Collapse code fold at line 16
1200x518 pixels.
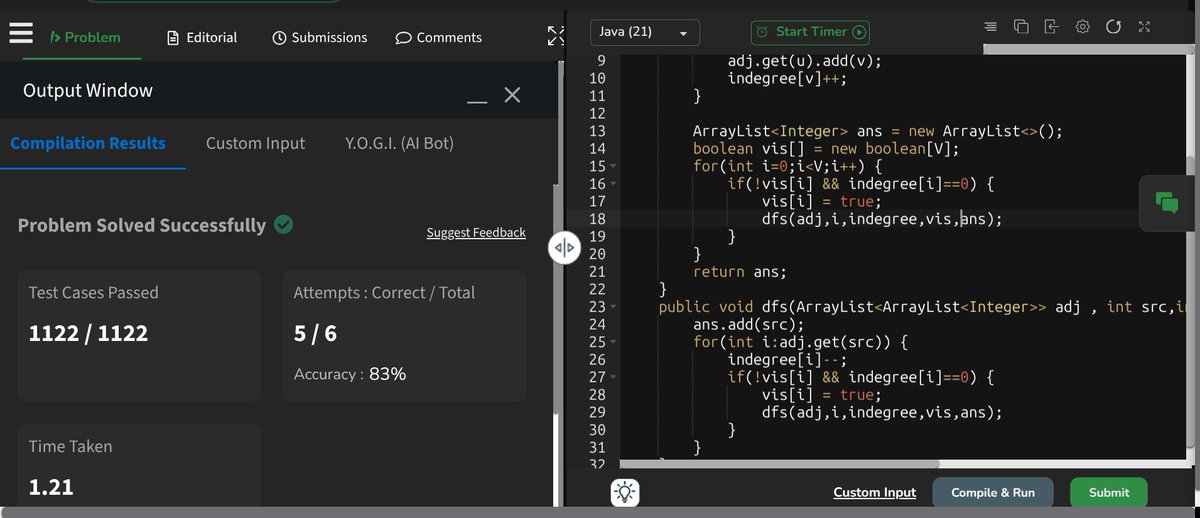pyautogui.click(x=612, y=184)
